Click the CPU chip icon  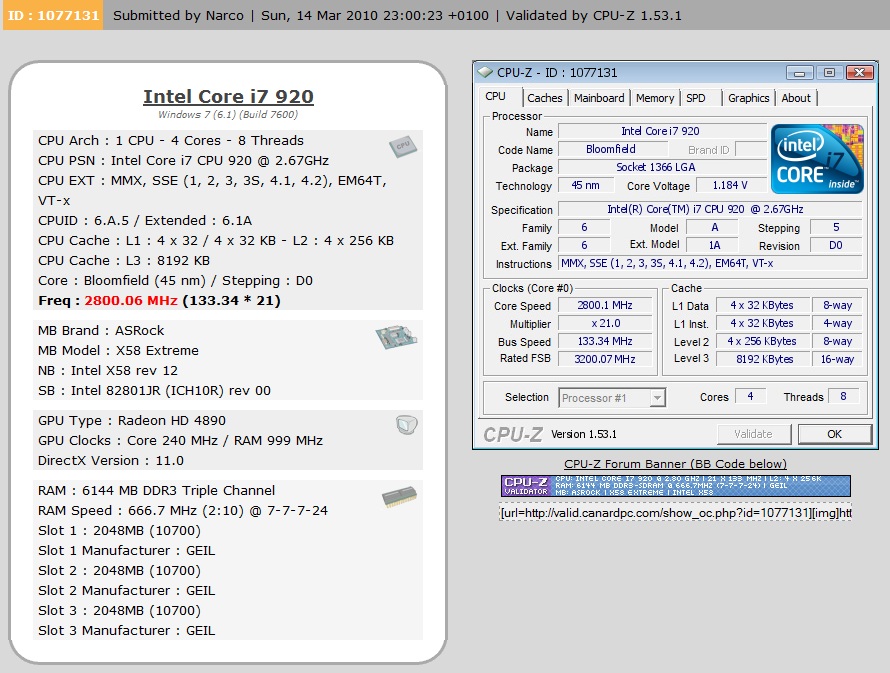click(402, 146)
